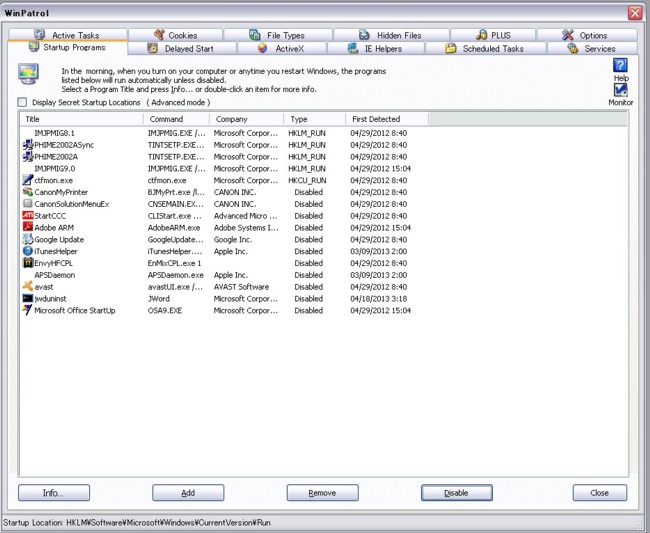Screen dimensions: 650x533
Task: Click the Options tab tools icon
Action: (568, 35)
